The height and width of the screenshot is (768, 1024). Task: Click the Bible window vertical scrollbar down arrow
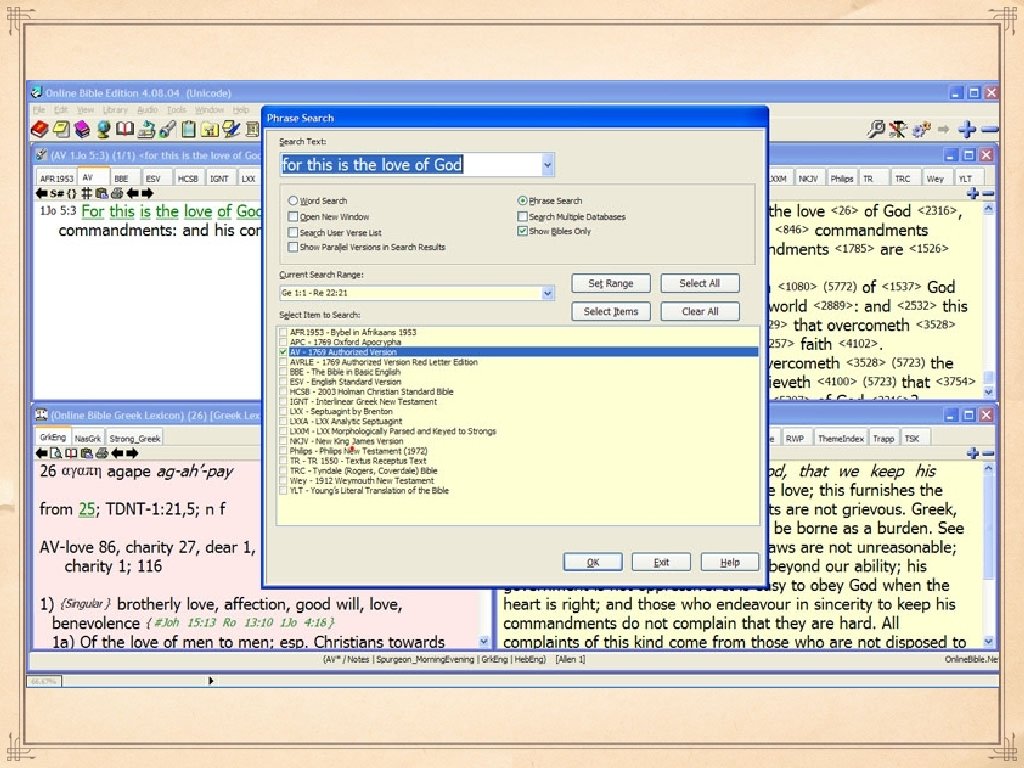click(x=988, y=392)
